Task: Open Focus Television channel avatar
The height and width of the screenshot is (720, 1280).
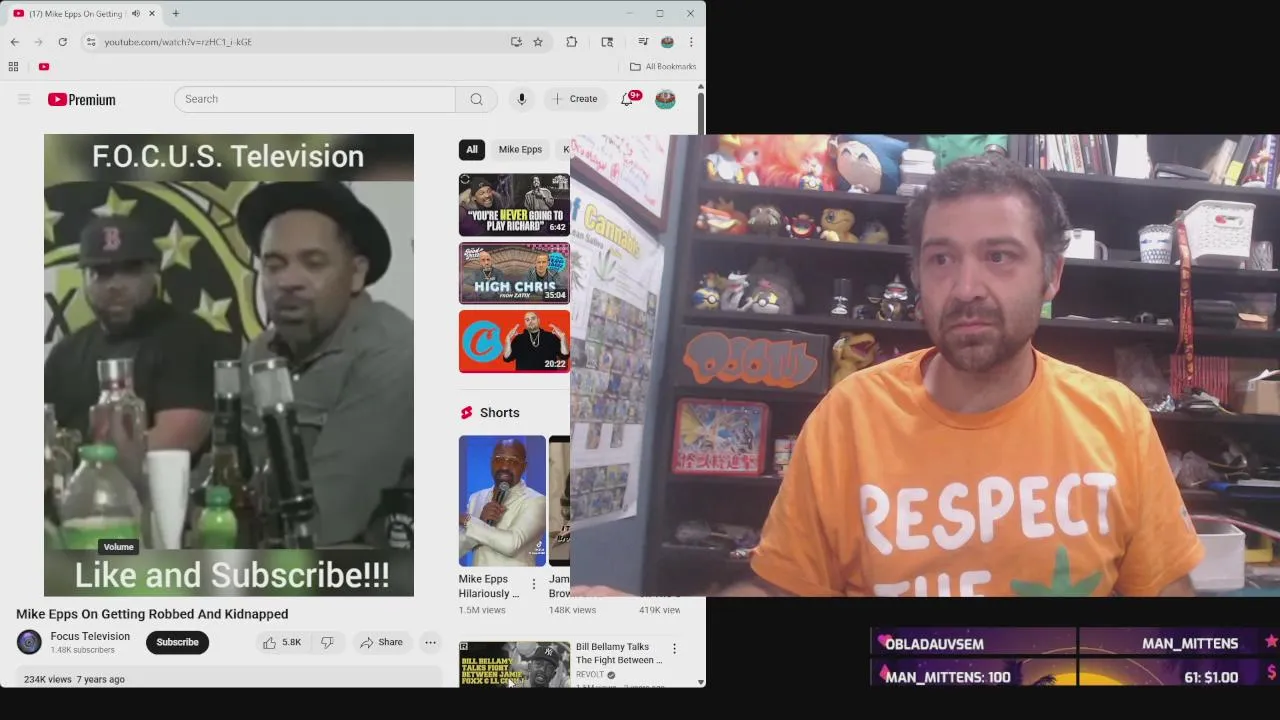Action: pyautogui.click(x=29, y=642)
